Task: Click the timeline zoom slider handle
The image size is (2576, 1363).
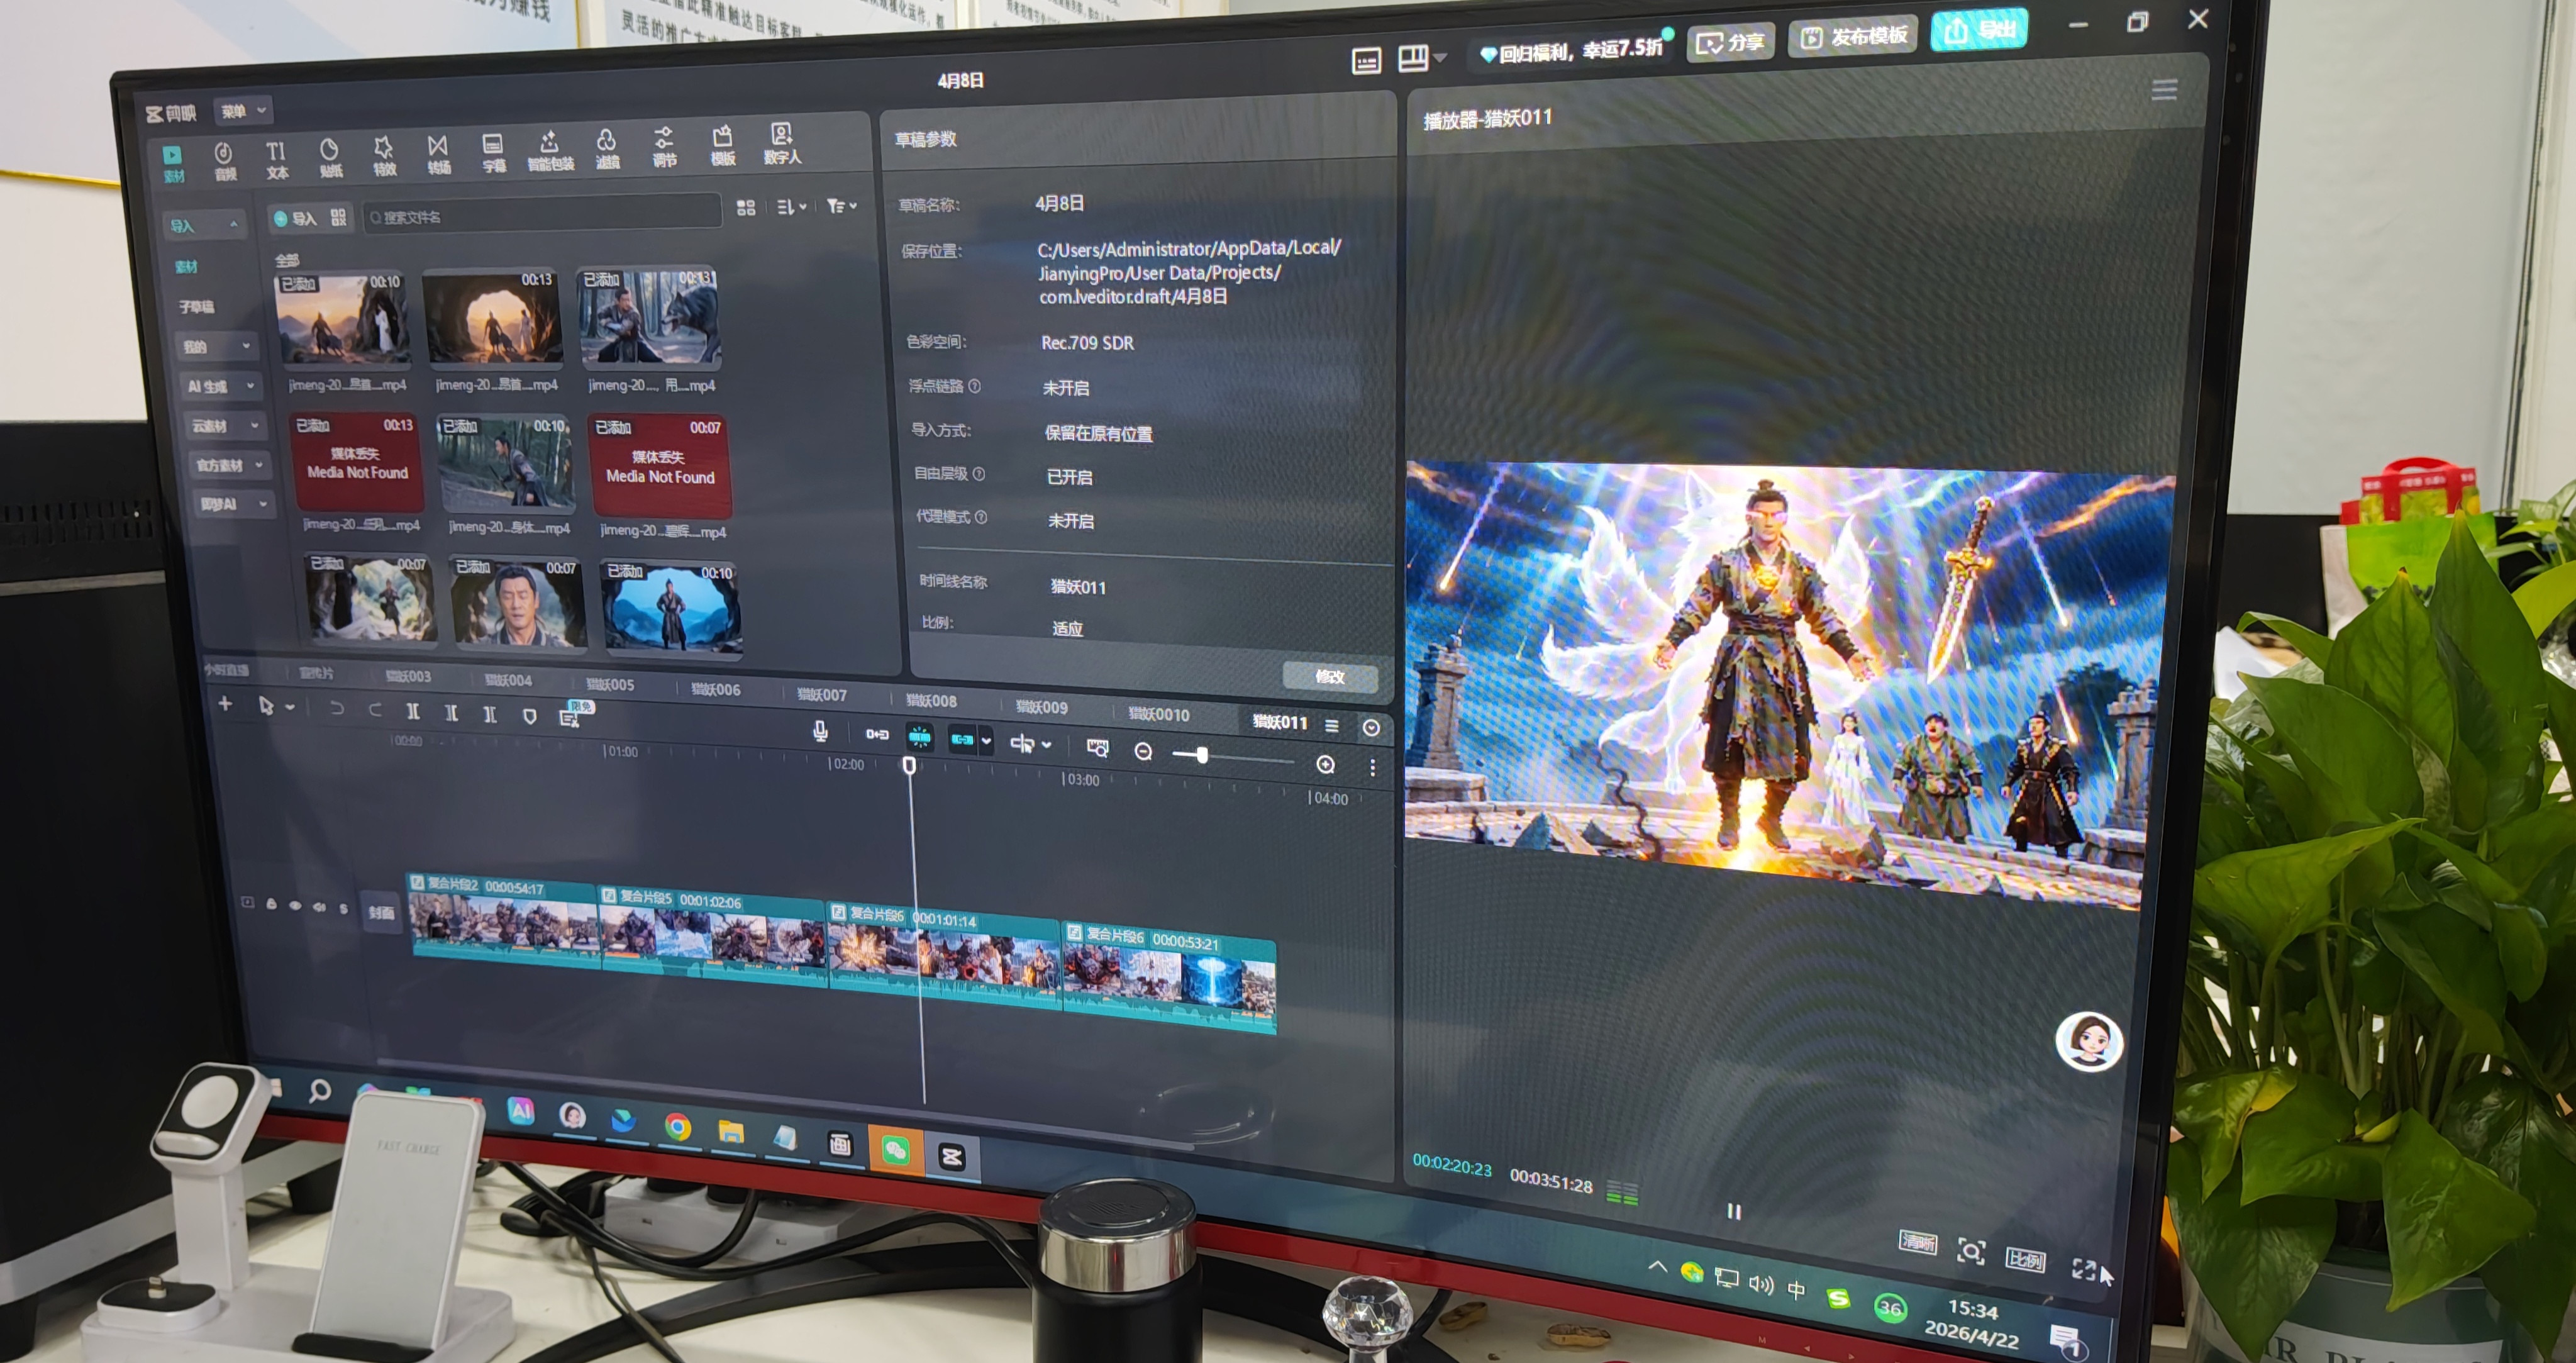Action: pyautogui.click(x=1202, y=755)
